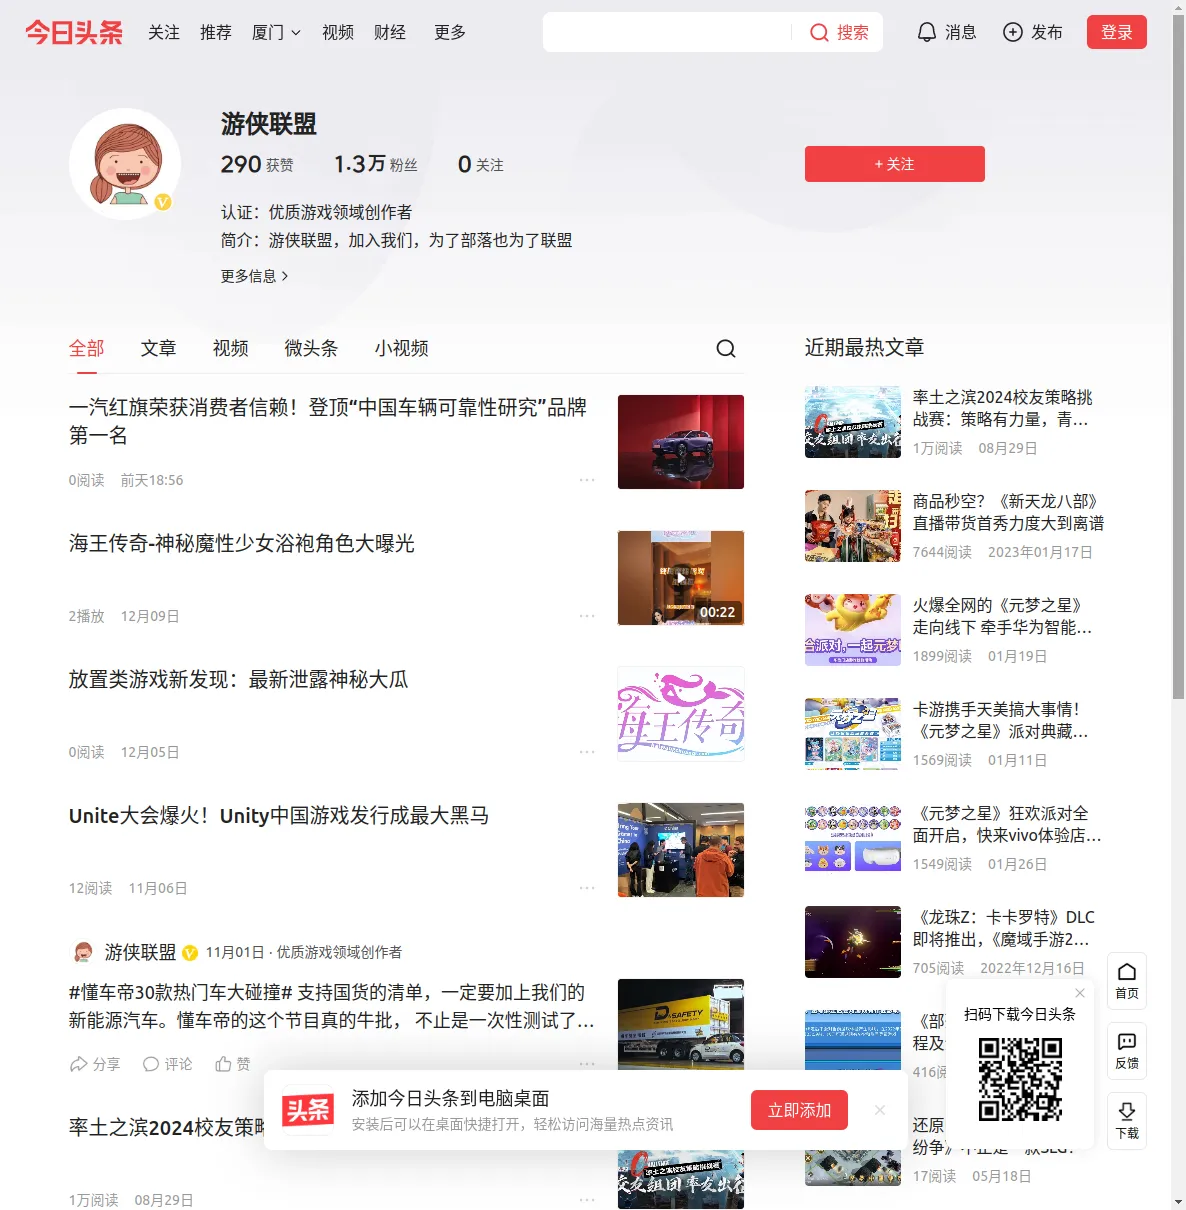The image size is (1186, 1210).
Task: Click 评论 comment icon on micro post
Action: click(151, 1064)
